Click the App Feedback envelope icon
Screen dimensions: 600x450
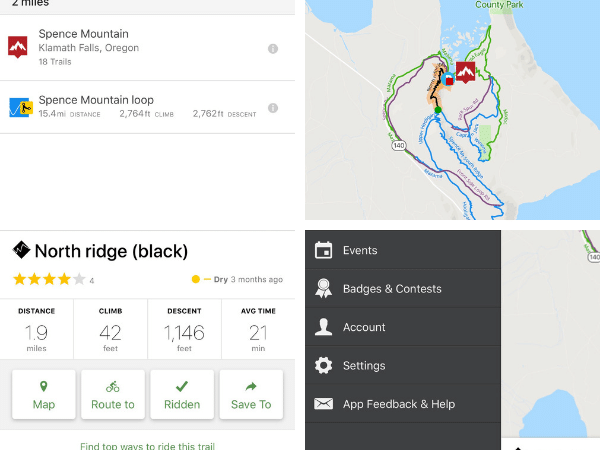point(323,404)
